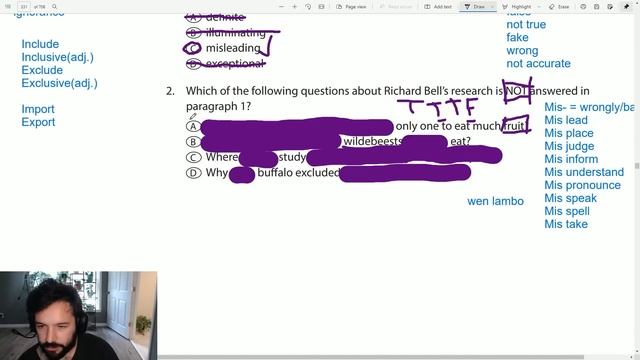Click the crossed-out option "exceptional"
This screenshot has width=640, height=360.
[235, 64]
